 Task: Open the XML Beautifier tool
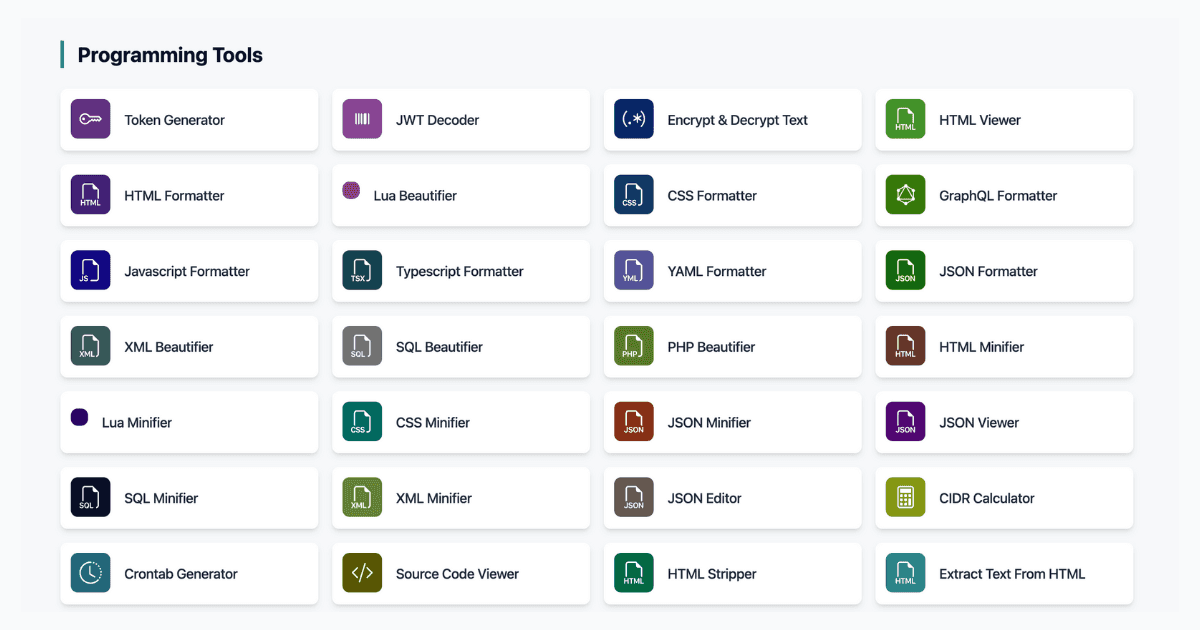189,346
